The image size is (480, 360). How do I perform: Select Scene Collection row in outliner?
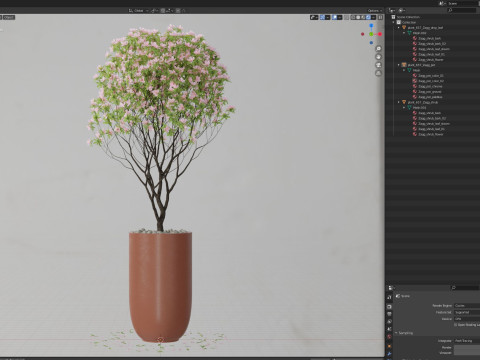click(x=433, y=17)
